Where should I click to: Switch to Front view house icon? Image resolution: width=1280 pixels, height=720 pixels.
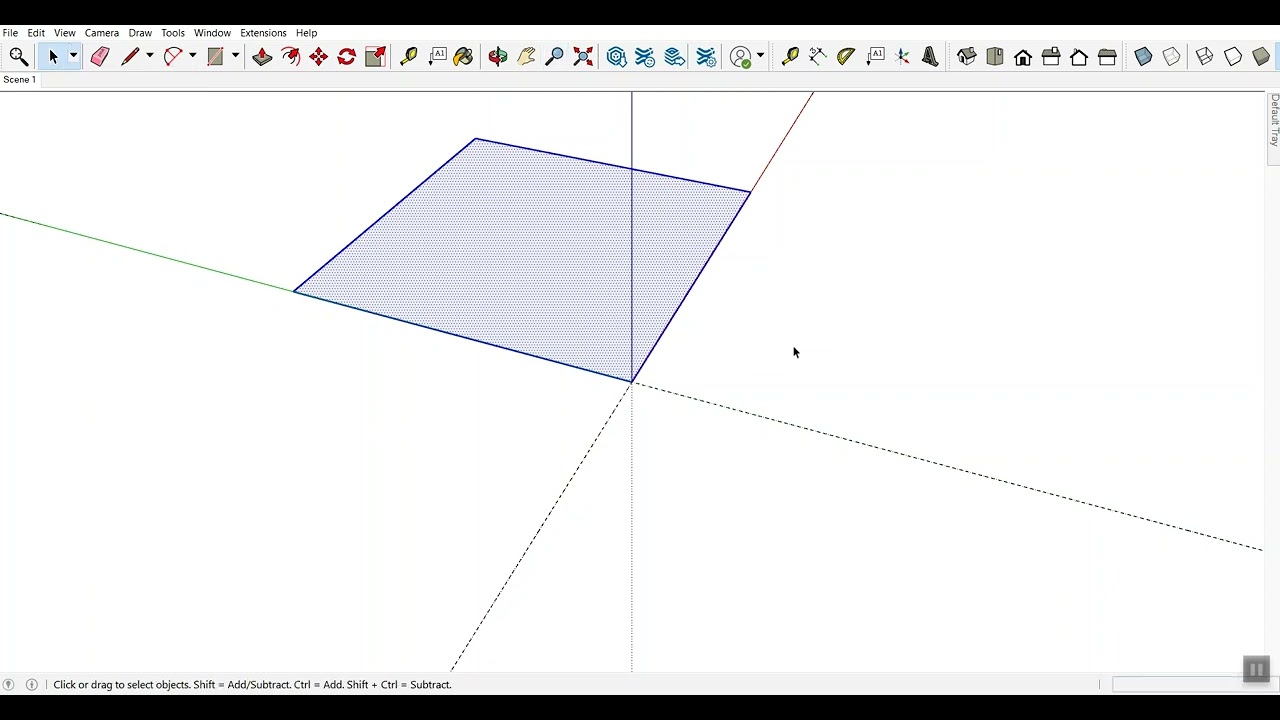(1023, 57)
